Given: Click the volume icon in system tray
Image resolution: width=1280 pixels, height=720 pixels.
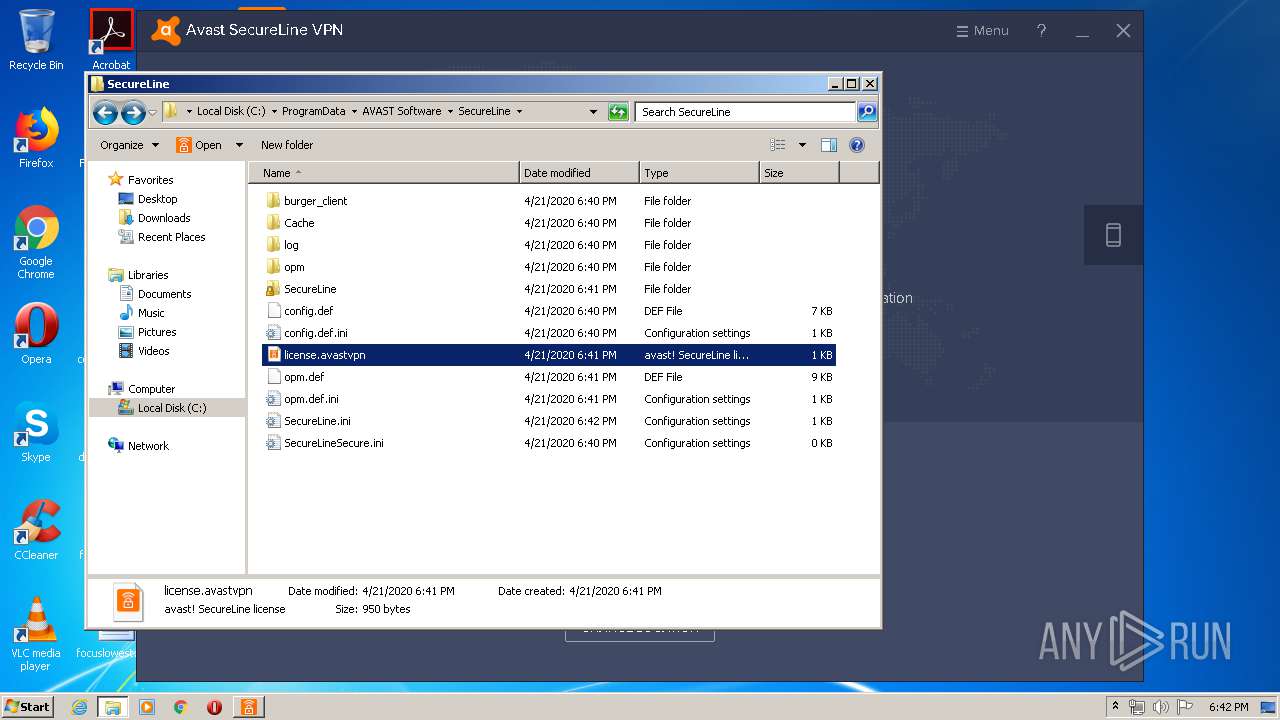Looking at the screenshot, I should 1160,707.
